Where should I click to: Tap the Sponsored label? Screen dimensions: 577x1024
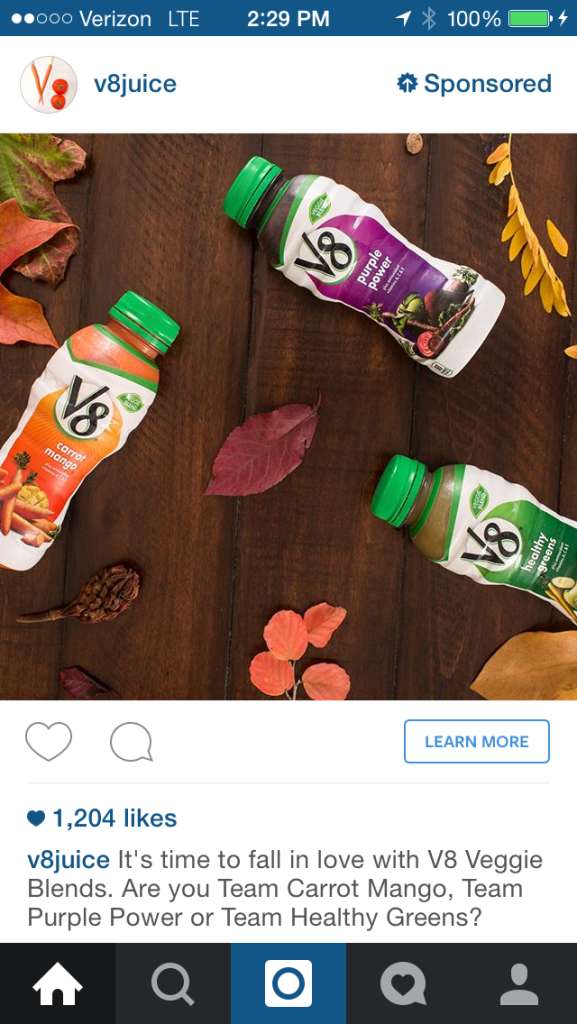point(488,84)
